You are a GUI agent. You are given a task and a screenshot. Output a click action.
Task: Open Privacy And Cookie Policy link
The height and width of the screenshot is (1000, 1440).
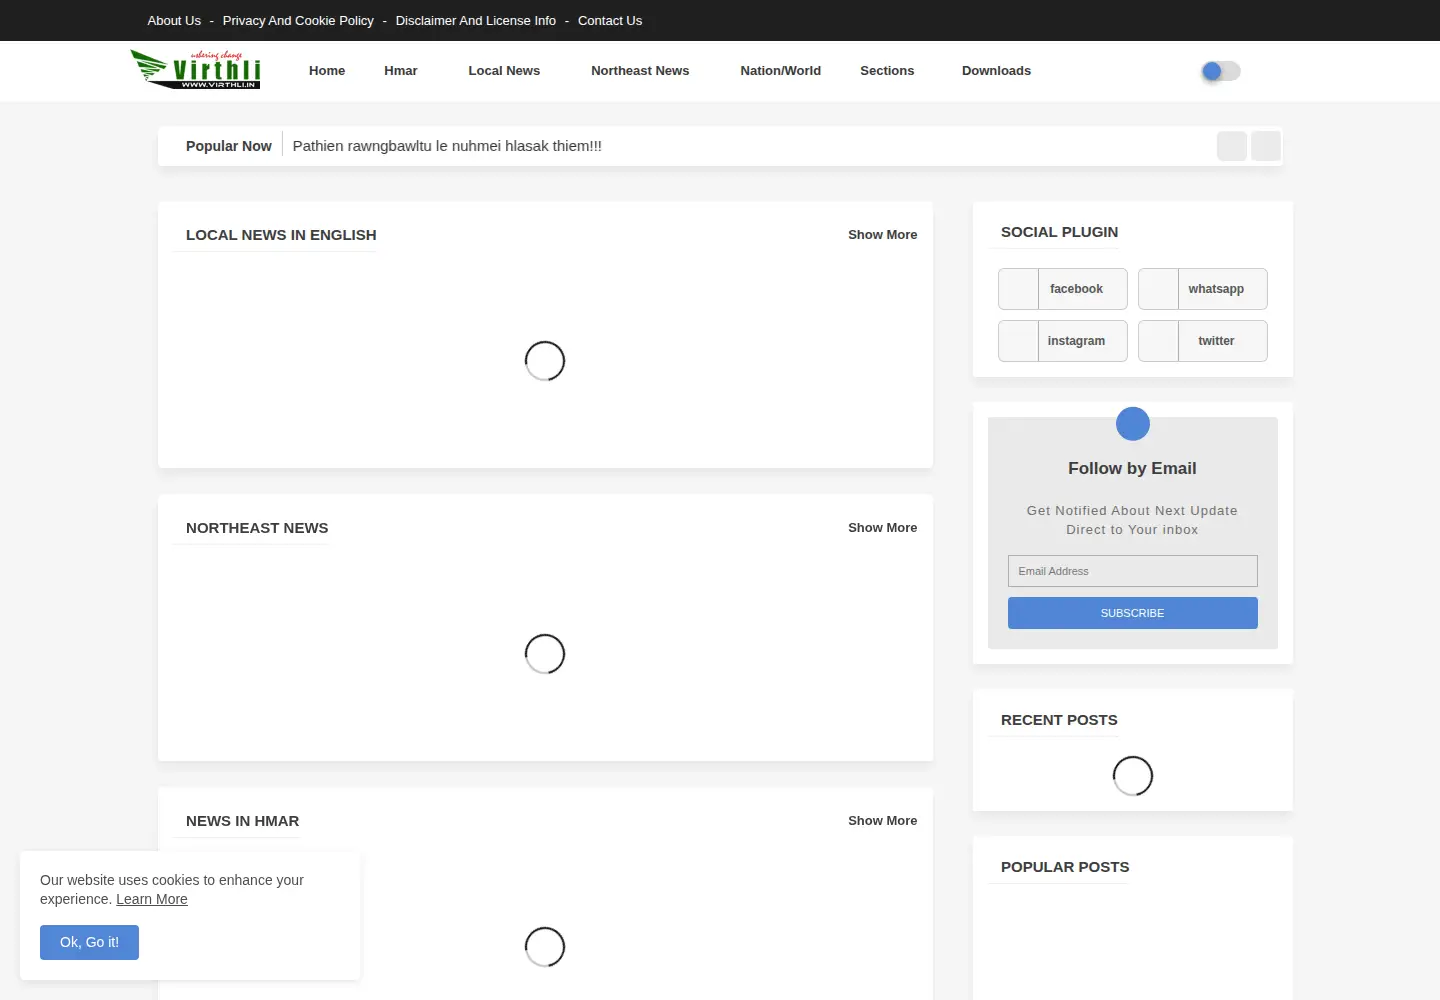[298, 20]
